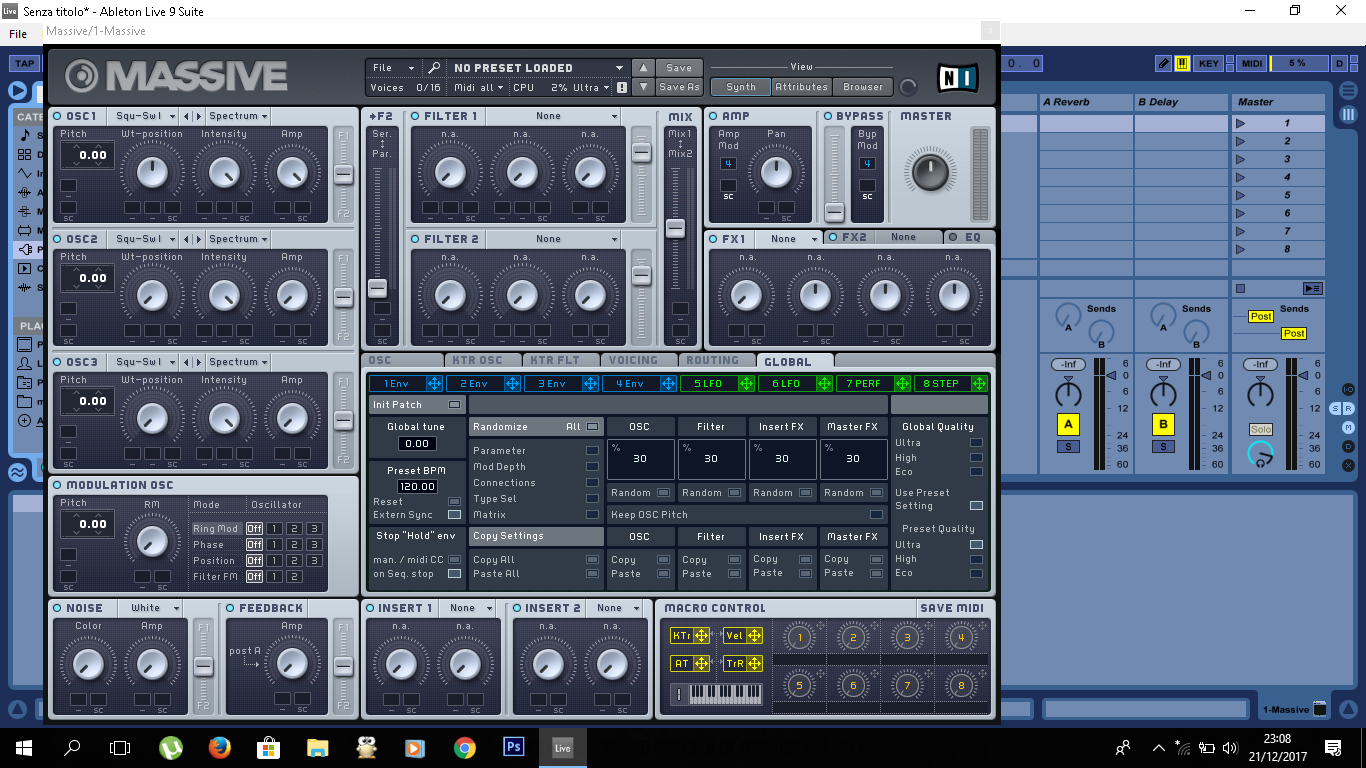This screenshot has height=768, width=1366.
Task: Click macro control knob 8
Action: [961, 685]
